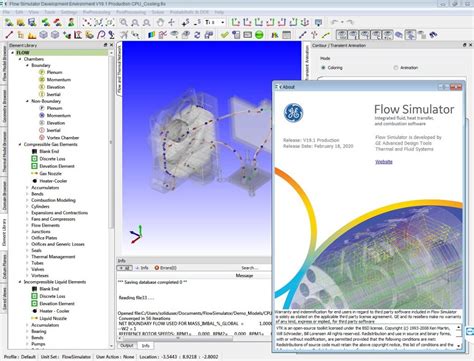474x361 pixels.
Task: Open the Thermal Model Browser side tab
Action: [4, 152]
